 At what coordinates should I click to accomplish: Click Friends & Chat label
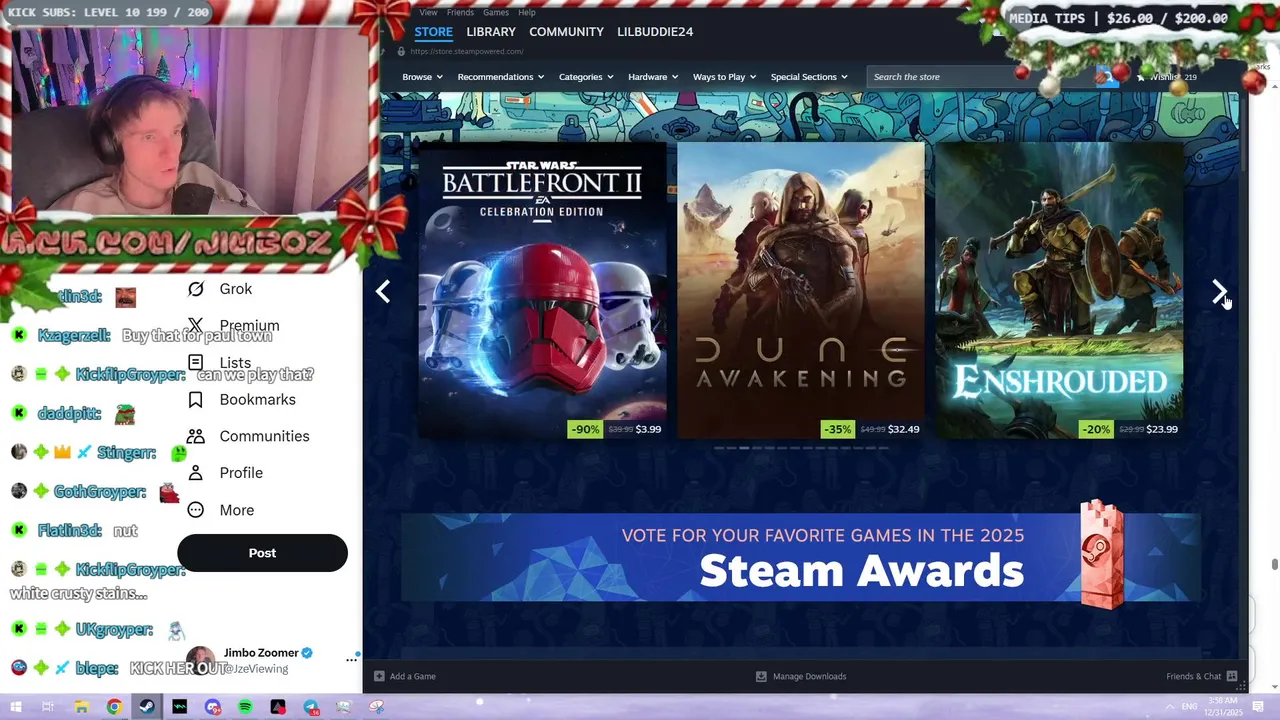[x=1193, y=676]
